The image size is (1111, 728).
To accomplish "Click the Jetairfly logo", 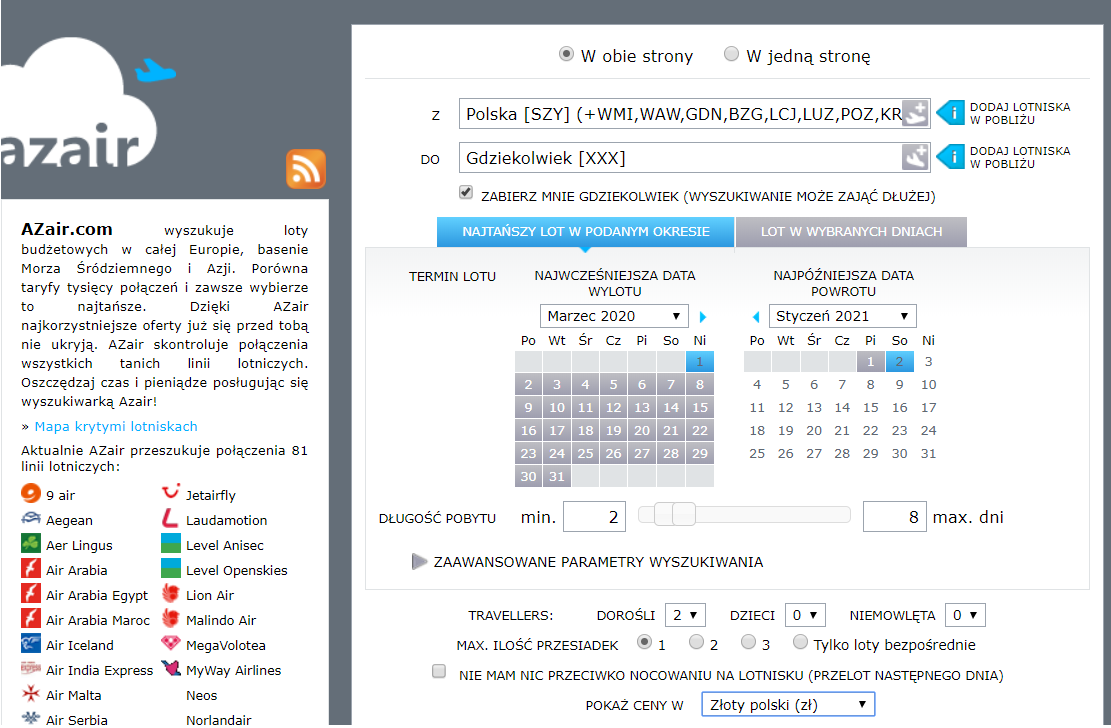I will pyautogui.click(x=171, y=491).
